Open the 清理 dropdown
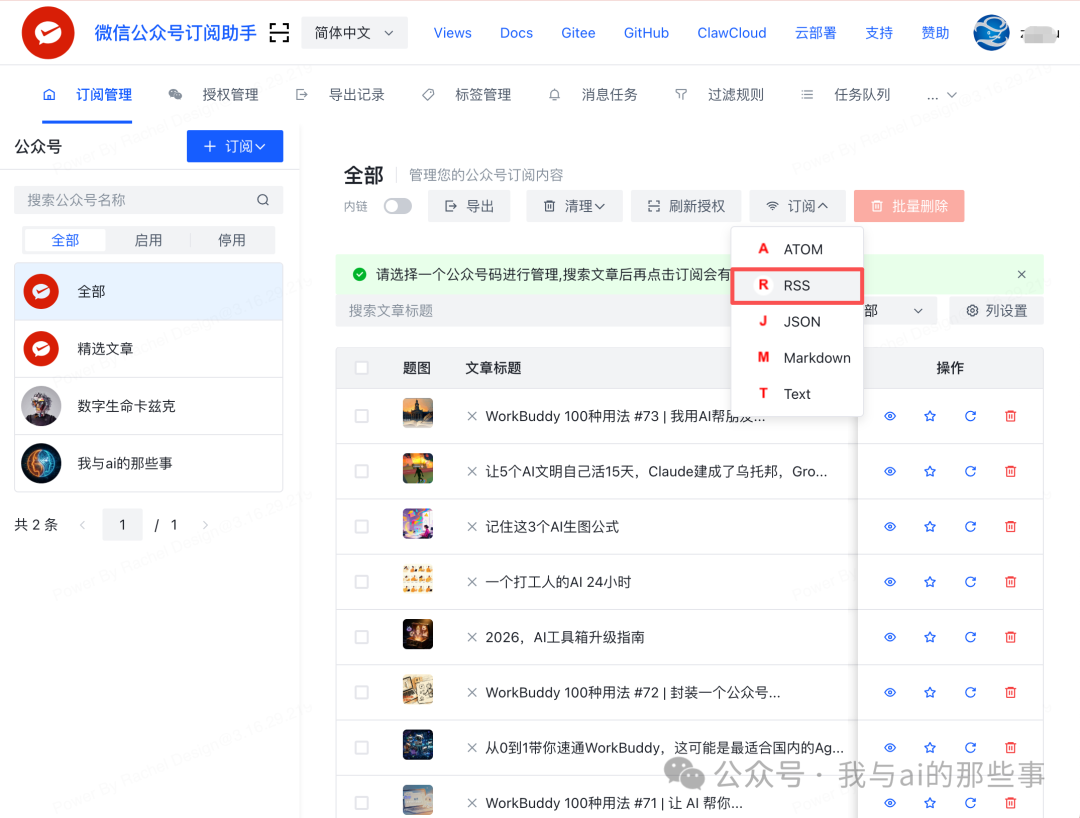 click(x=574, y=206)
